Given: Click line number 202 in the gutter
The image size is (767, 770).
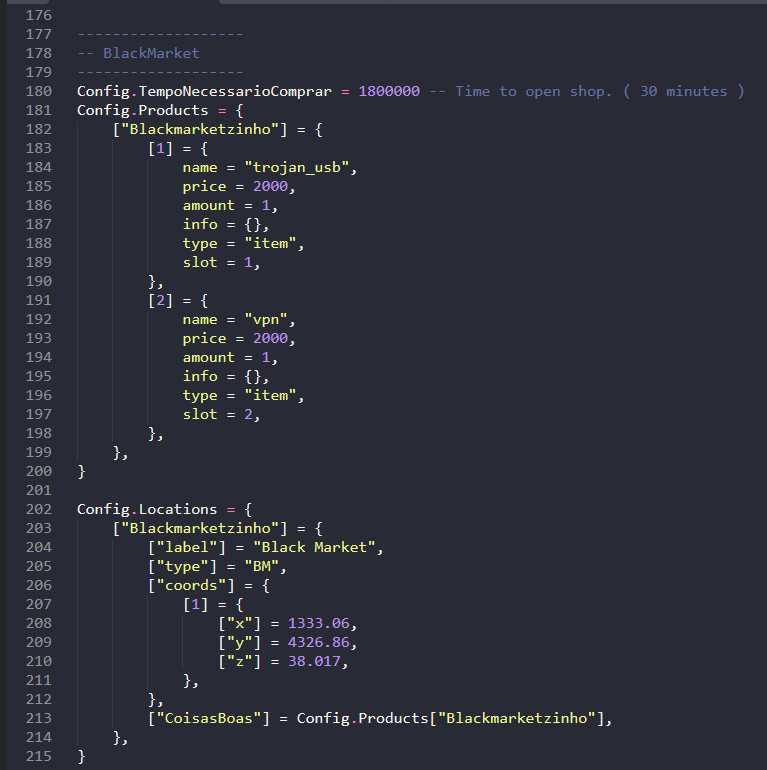Looking at the screenshot, I should coord(39,509).
